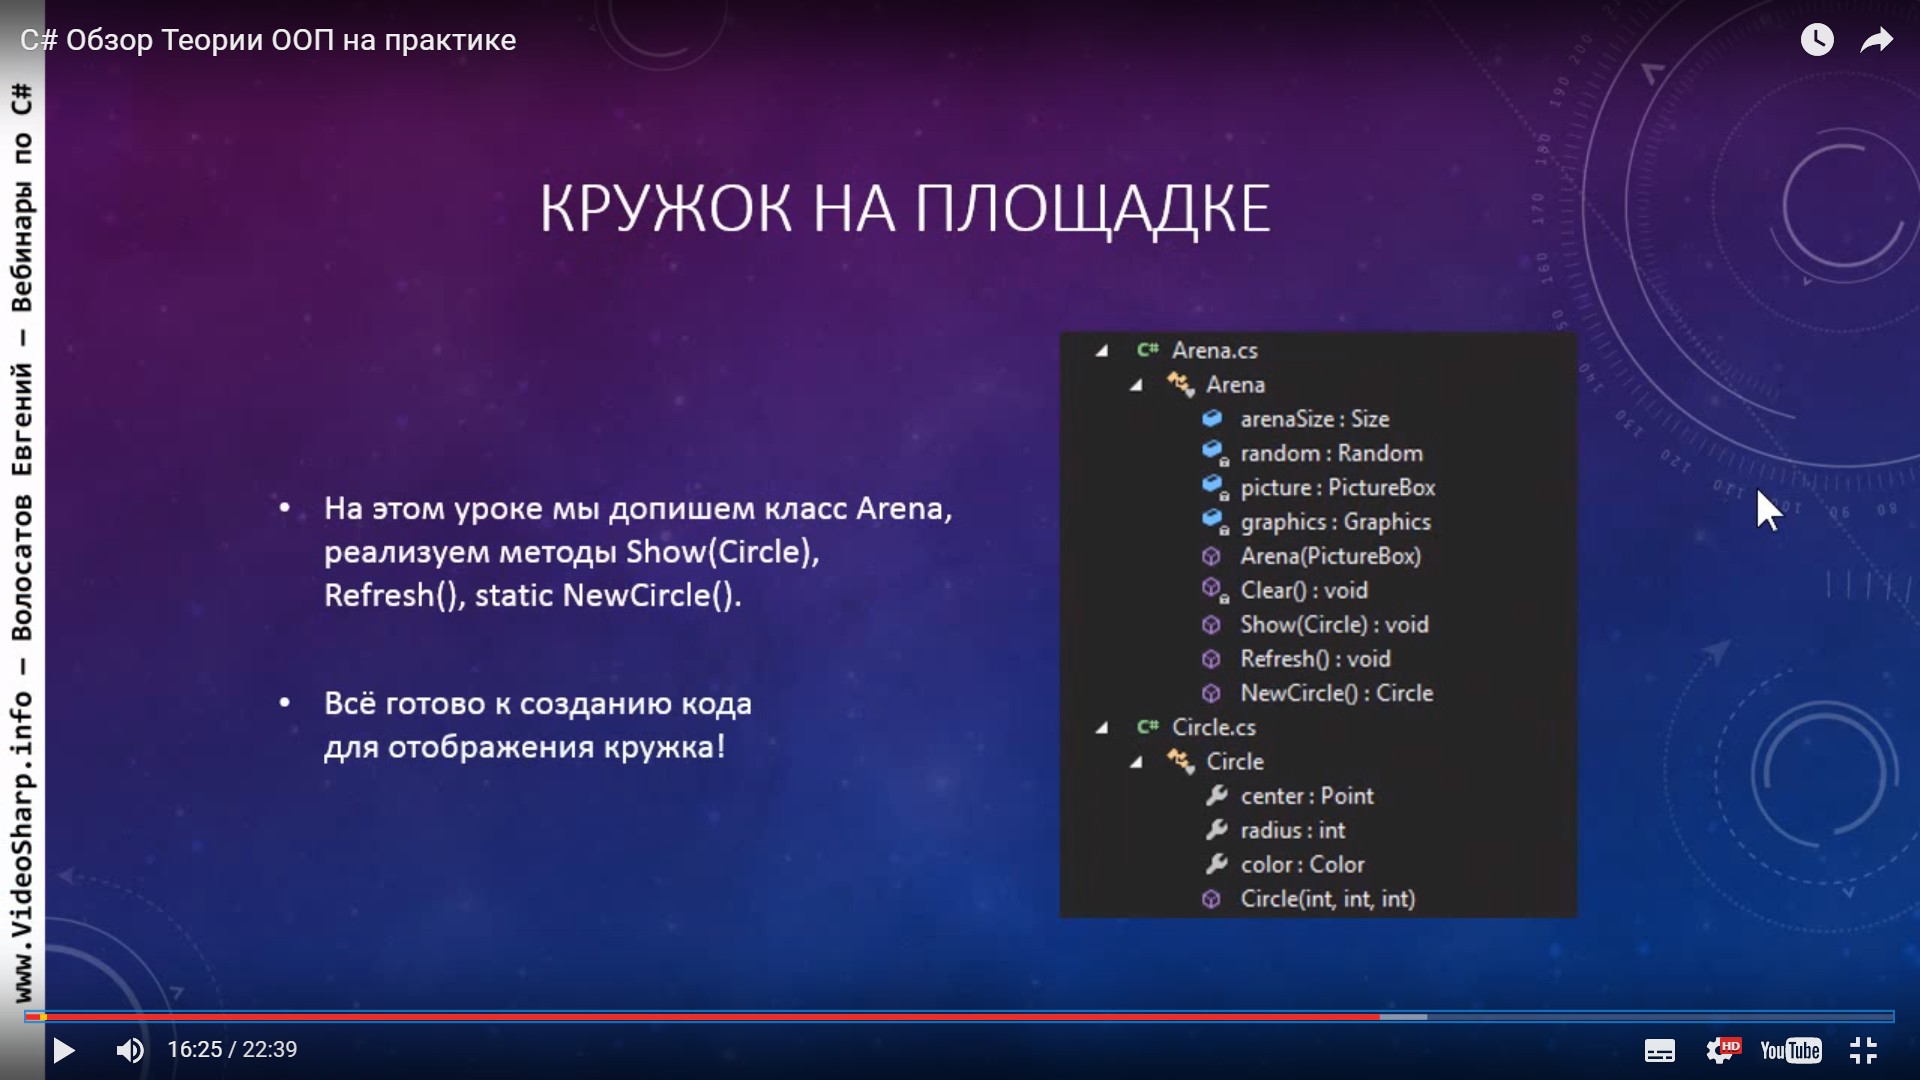Select Refresh() : void method
The height and width of the screenshot is (1080, 1920).
[x=1315, y=659]
